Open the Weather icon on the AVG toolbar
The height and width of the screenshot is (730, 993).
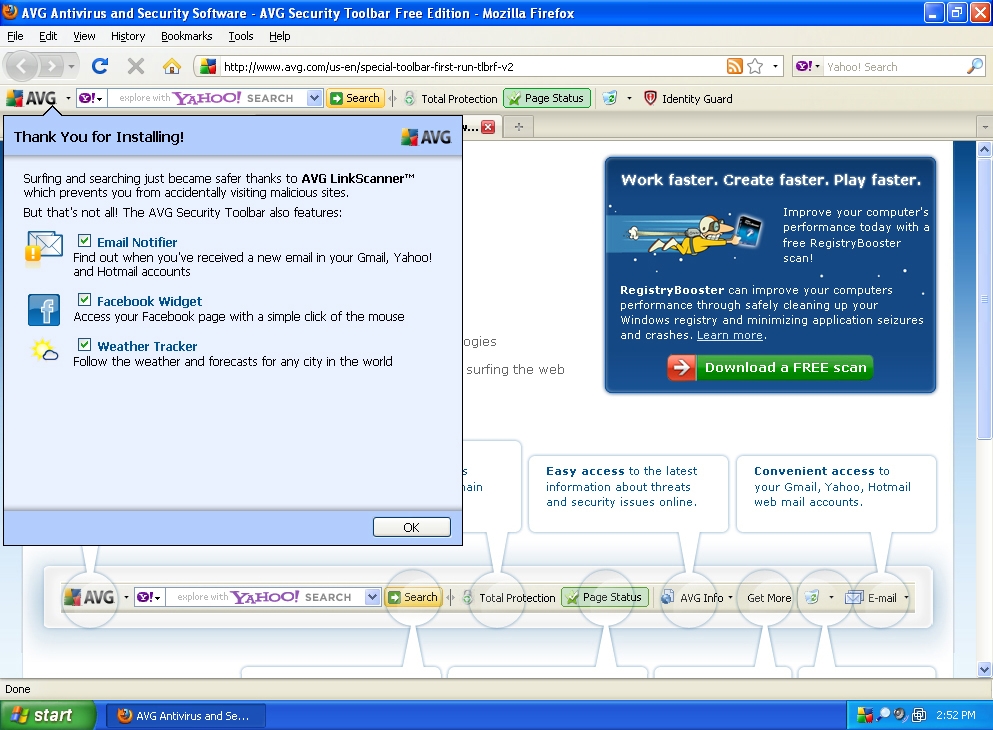[610, 98]
